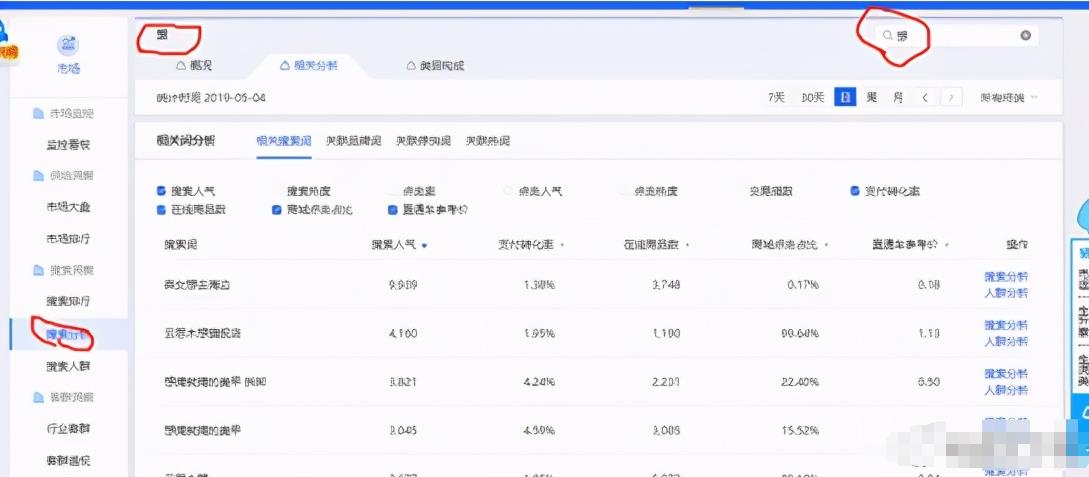
Task: Focus the keyword search input field
Action: [955, 35]
